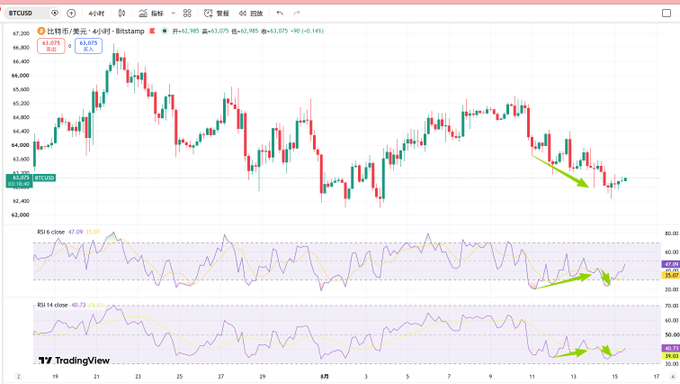
Task: Redo the chart action
Action: click(x=297, y=13)
